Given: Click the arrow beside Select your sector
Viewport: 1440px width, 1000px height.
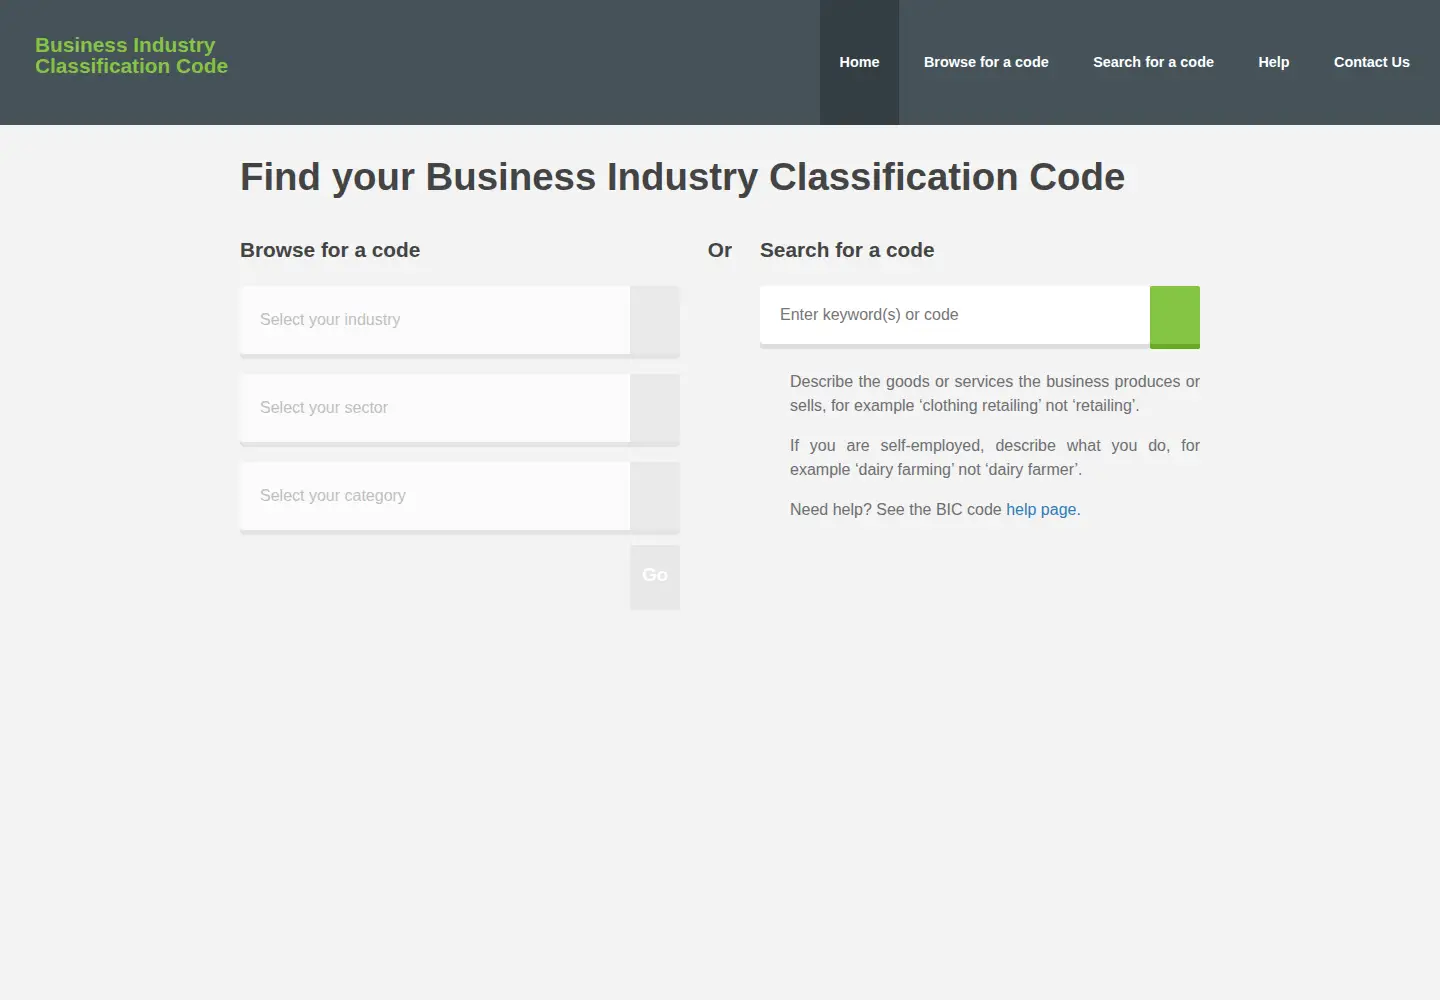Looking at the screenshot, I should click(x=655, y=408).
